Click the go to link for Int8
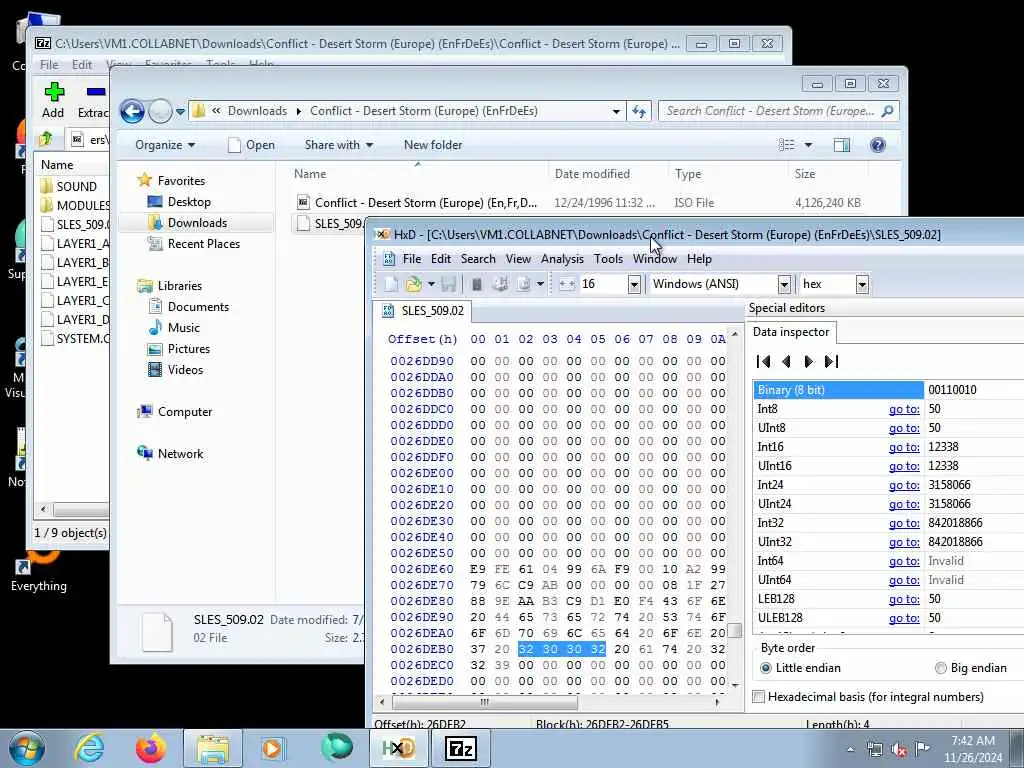1024x768 pixels. [x=904, y=409]
